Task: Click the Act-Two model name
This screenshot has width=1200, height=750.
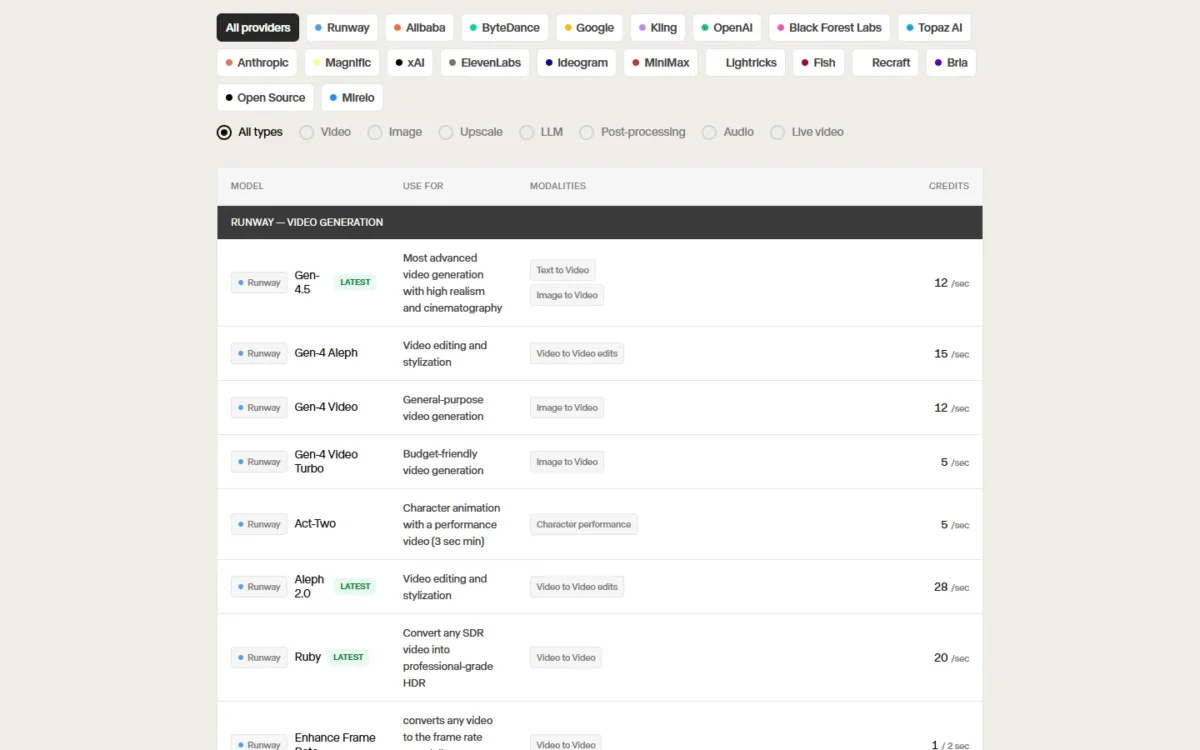Action: 315,524
